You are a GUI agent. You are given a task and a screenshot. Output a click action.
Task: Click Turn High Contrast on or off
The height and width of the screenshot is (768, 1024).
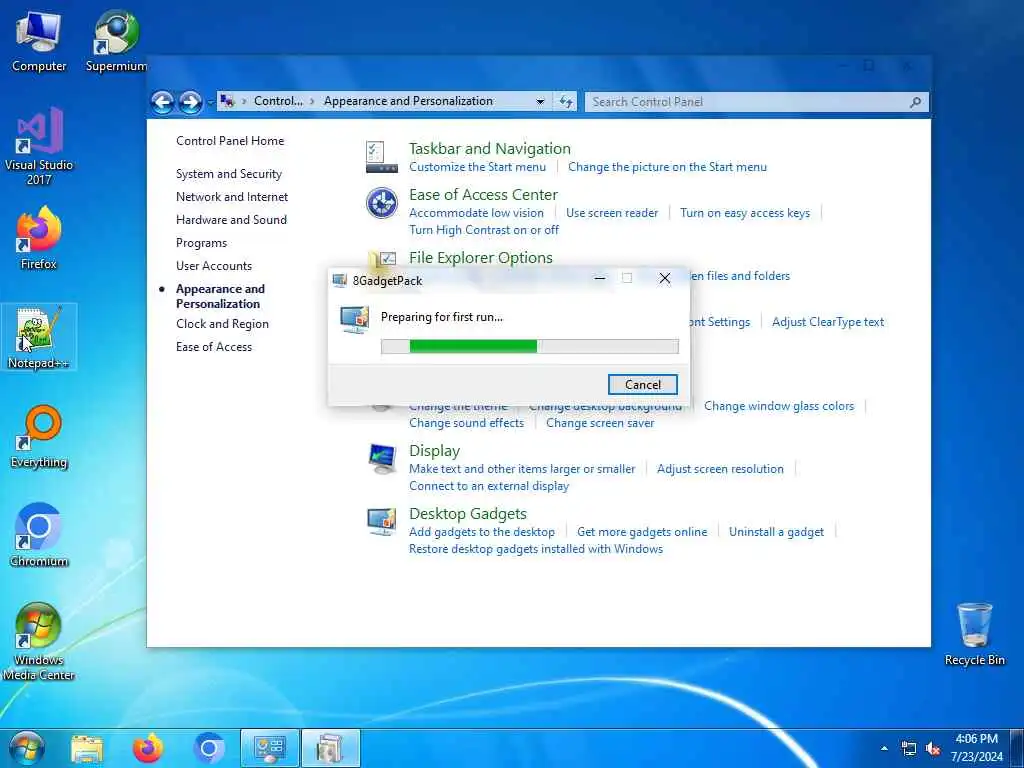(484, 230)
